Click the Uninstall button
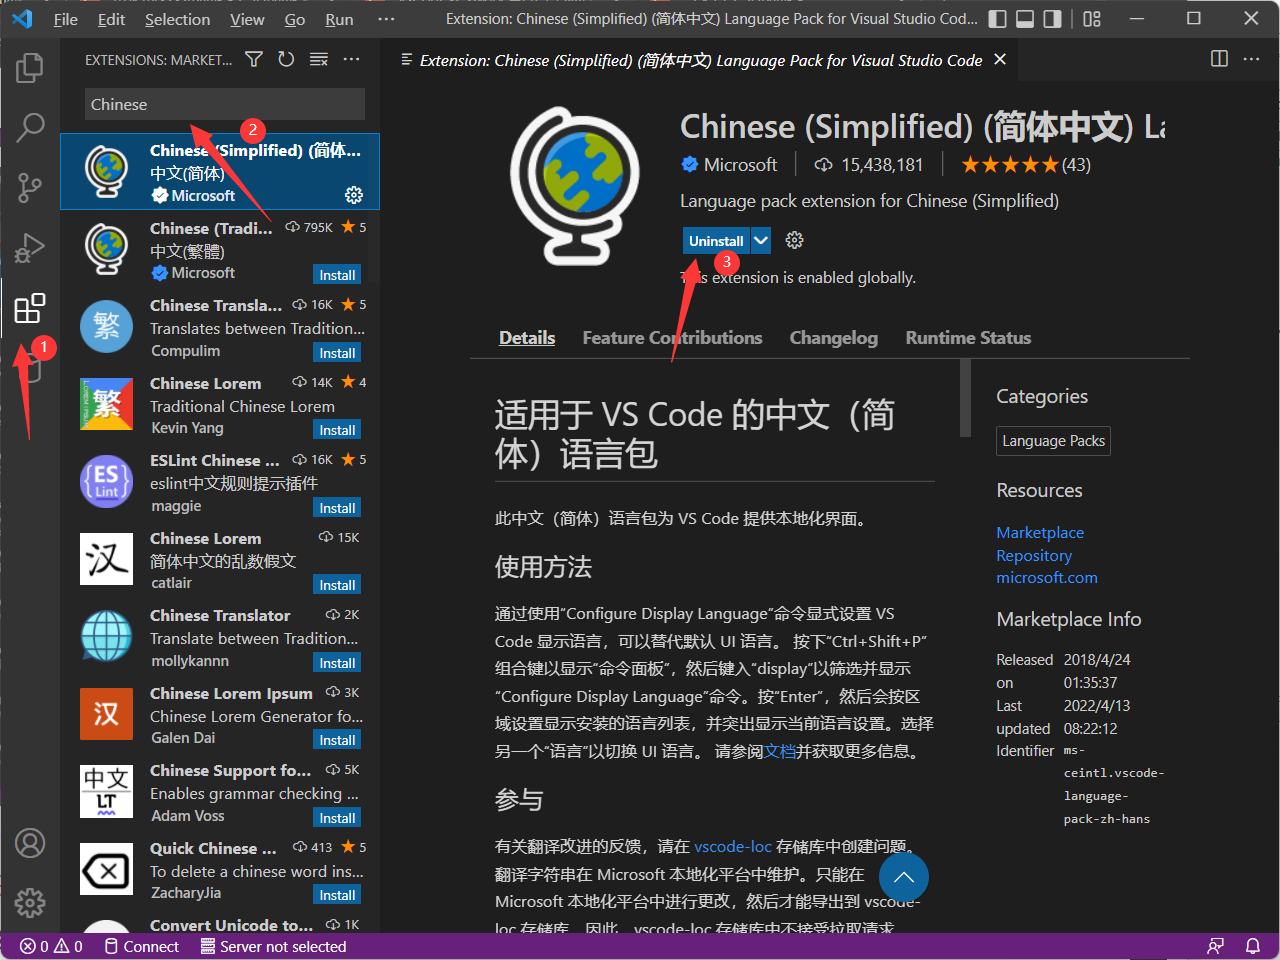This screenshot has width=1280, height=960. (716, 240)
